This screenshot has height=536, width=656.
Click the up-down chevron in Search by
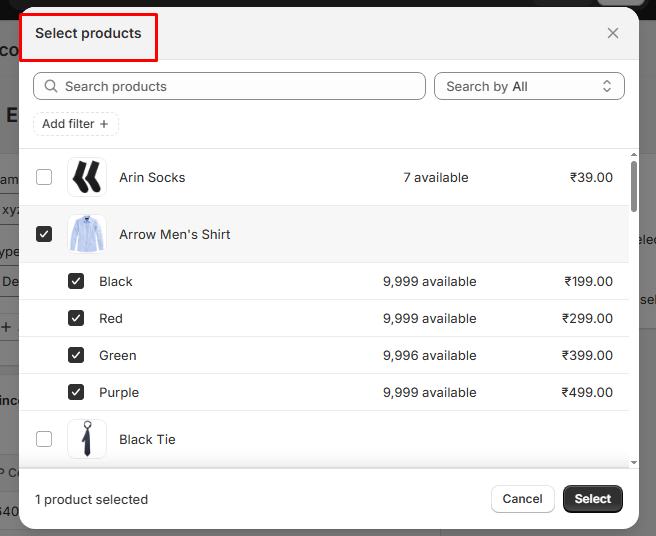point(606,87)
